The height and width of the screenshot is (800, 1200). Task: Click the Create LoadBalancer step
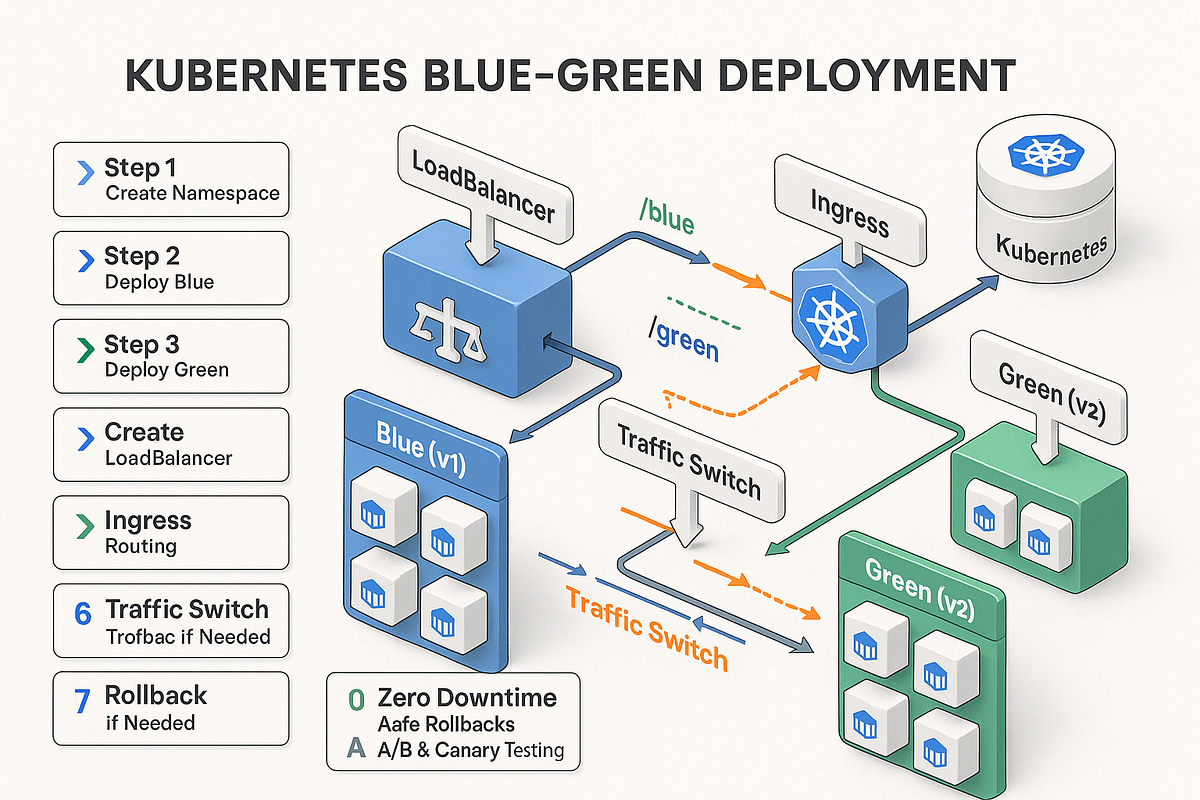click(x=170, y=444)
